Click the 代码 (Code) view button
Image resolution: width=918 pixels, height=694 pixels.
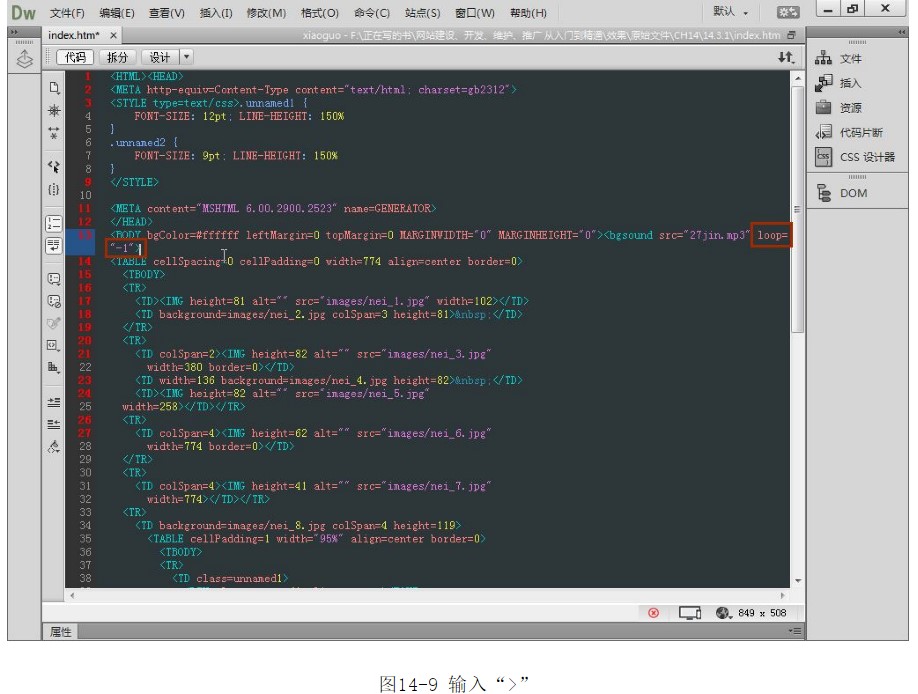(x=76, y=58)
